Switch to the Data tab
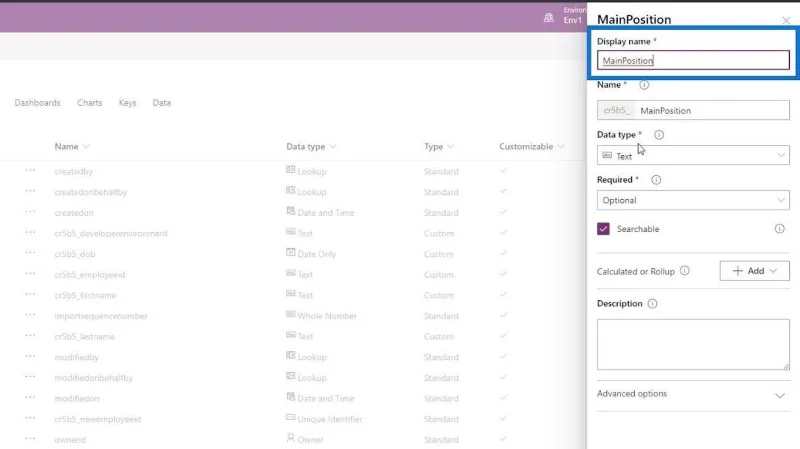 click(x=162, y=103)
